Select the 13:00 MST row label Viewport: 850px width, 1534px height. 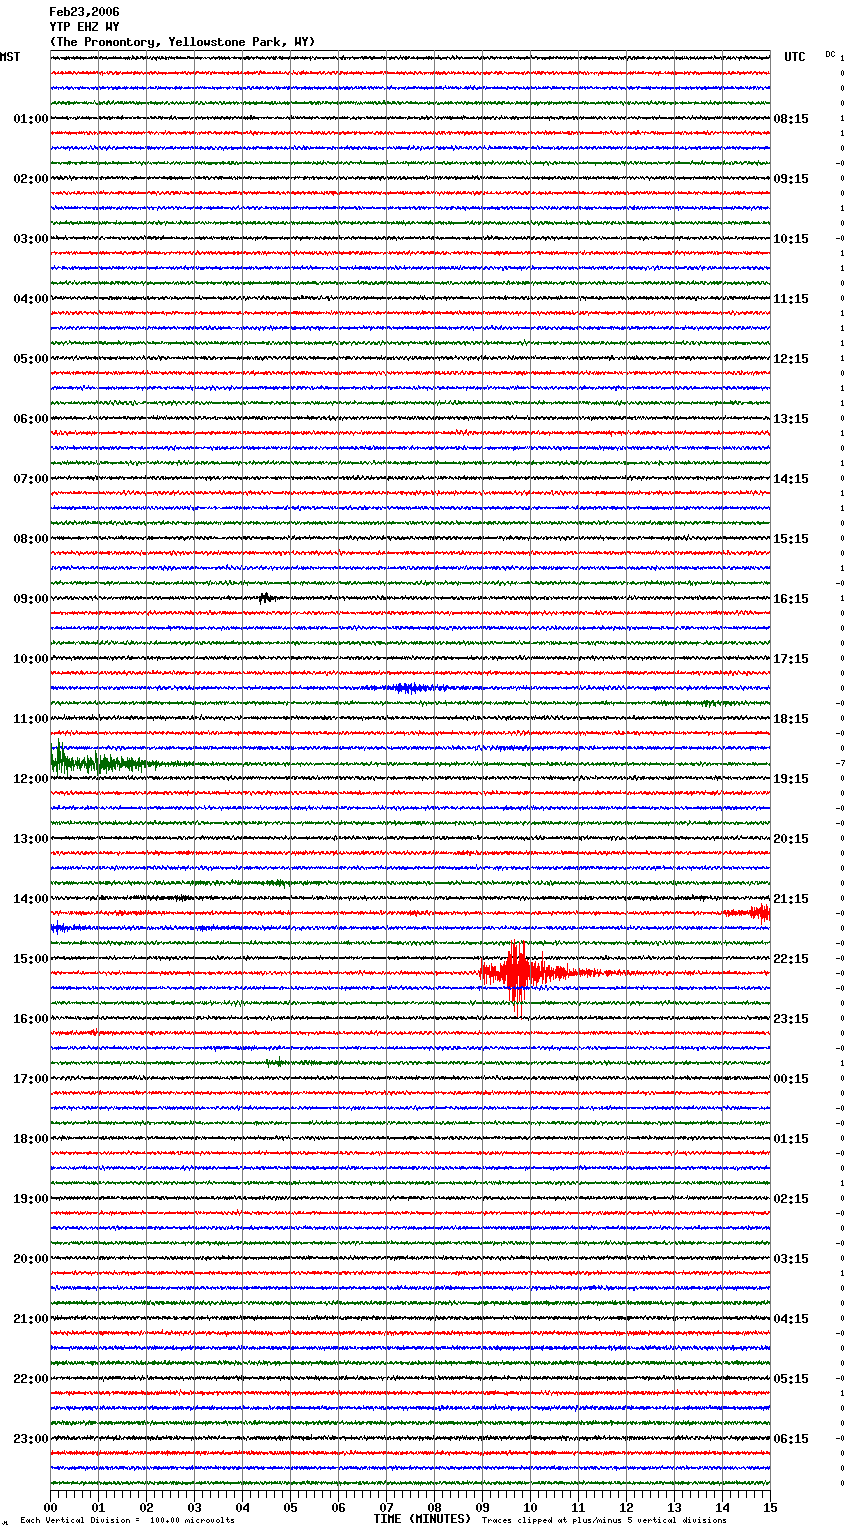tap(30, 839)
